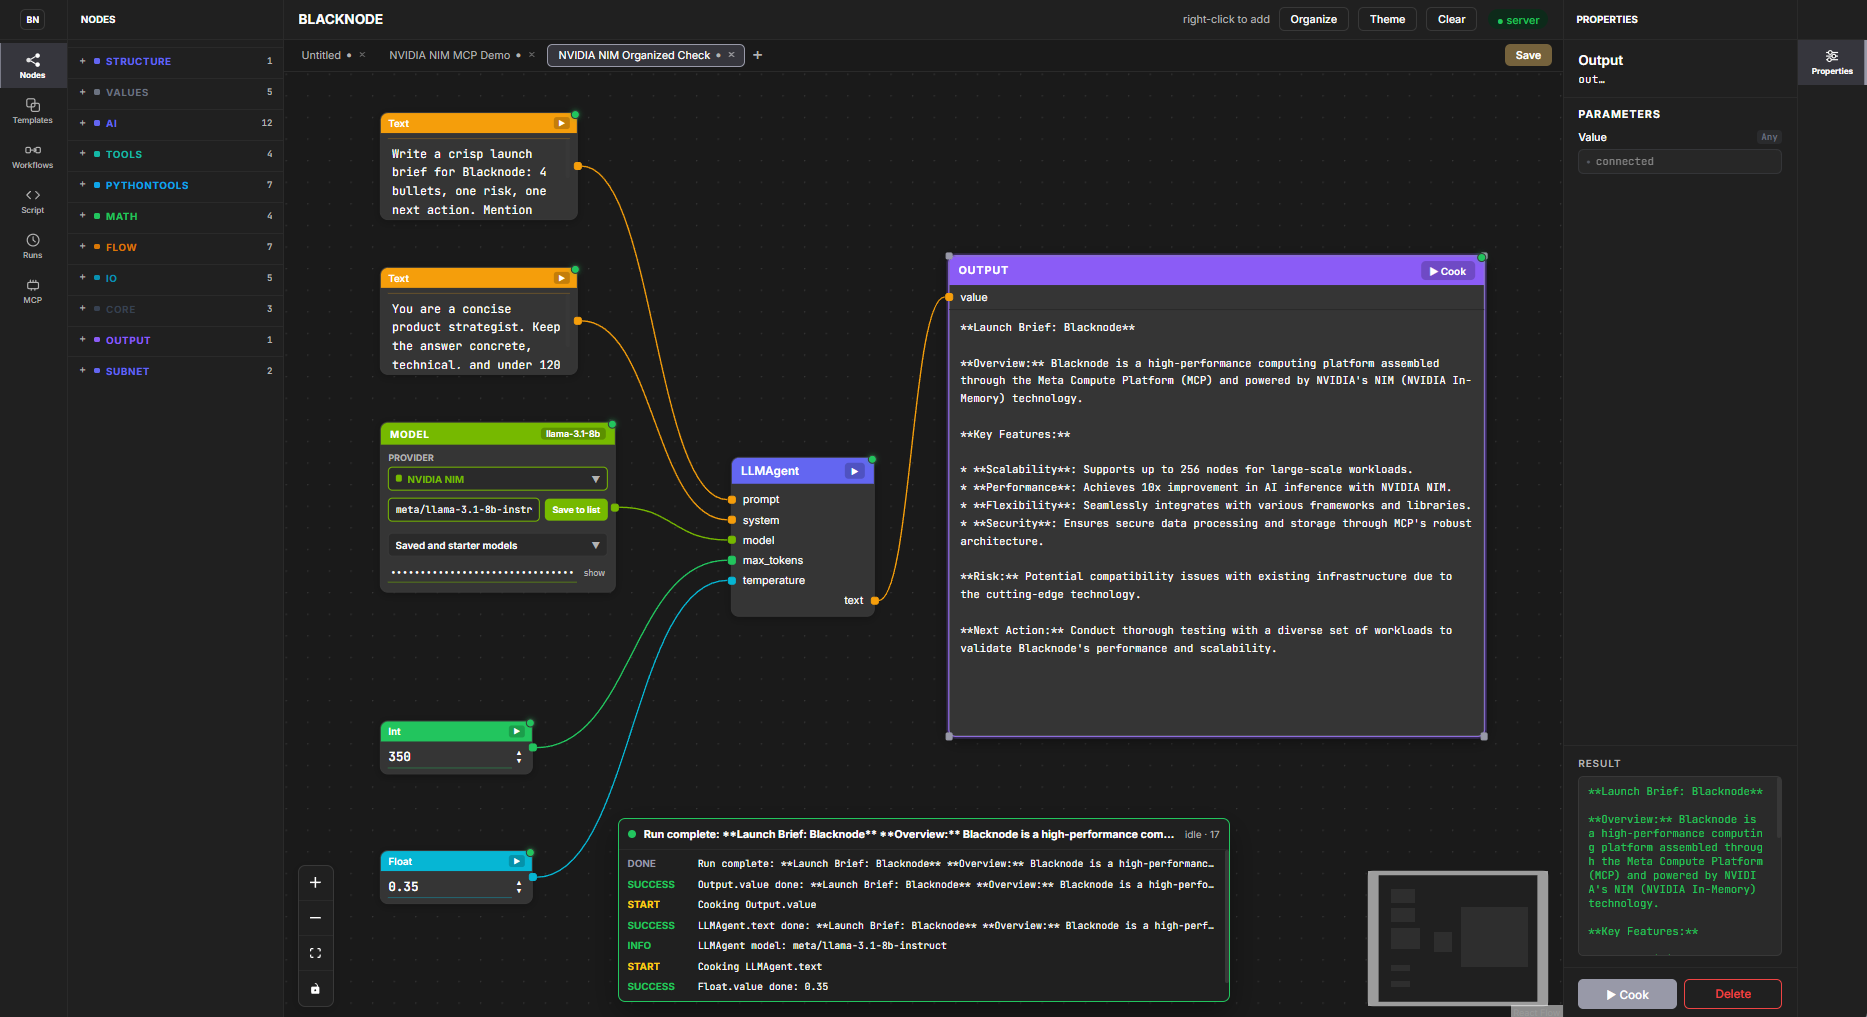Click the Run complete status header
The image size is (1867, 1017).
(923, 834)
